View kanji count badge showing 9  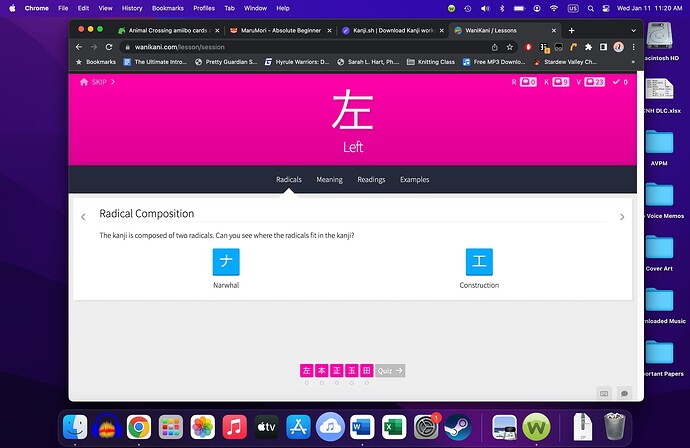pos(561,82)
